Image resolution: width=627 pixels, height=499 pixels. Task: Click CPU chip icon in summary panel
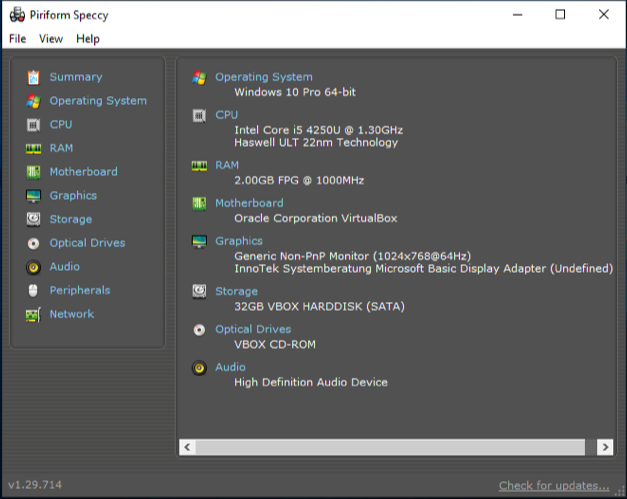point(199,116)
